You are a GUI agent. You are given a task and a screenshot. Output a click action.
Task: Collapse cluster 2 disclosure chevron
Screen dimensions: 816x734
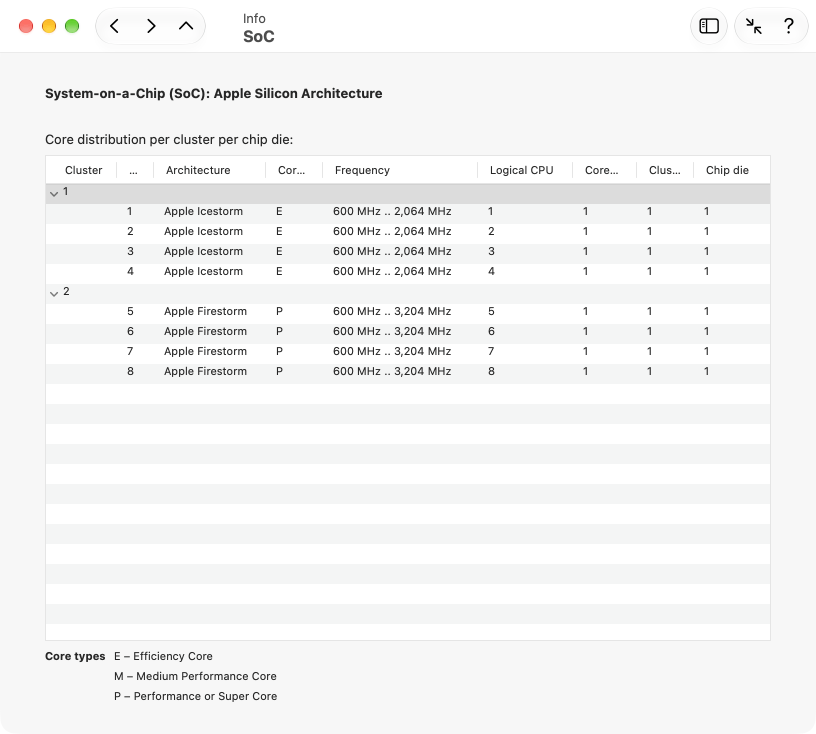click(x=54, y=294)
